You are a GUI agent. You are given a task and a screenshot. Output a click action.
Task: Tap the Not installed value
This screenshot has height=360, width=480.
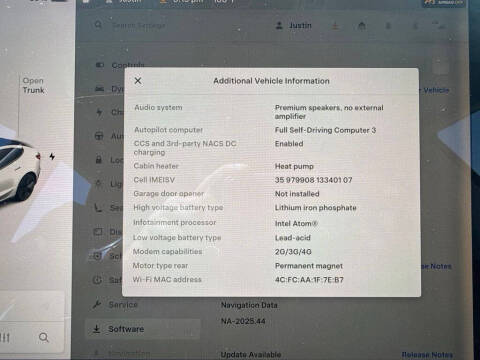click(297, 194)
